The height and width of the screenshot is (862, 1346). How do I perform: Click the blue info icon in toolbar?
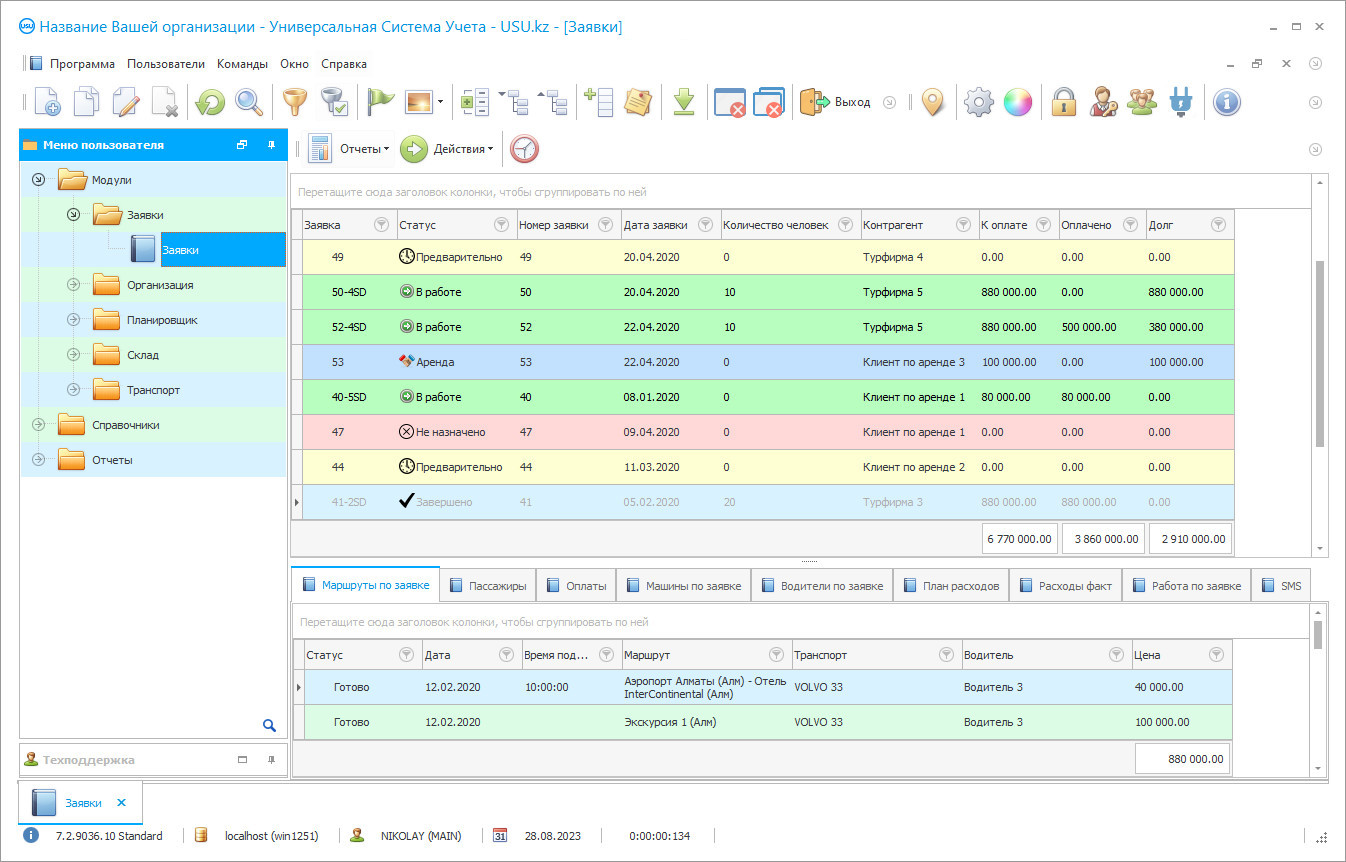pos(1227,102)
